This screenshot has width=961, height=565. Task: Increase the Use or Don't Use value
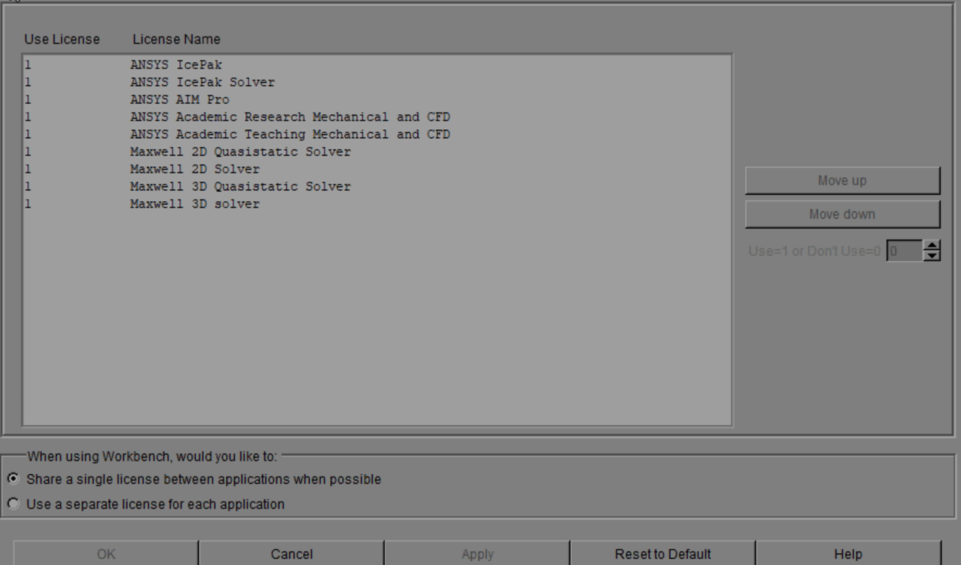(932, 245)
